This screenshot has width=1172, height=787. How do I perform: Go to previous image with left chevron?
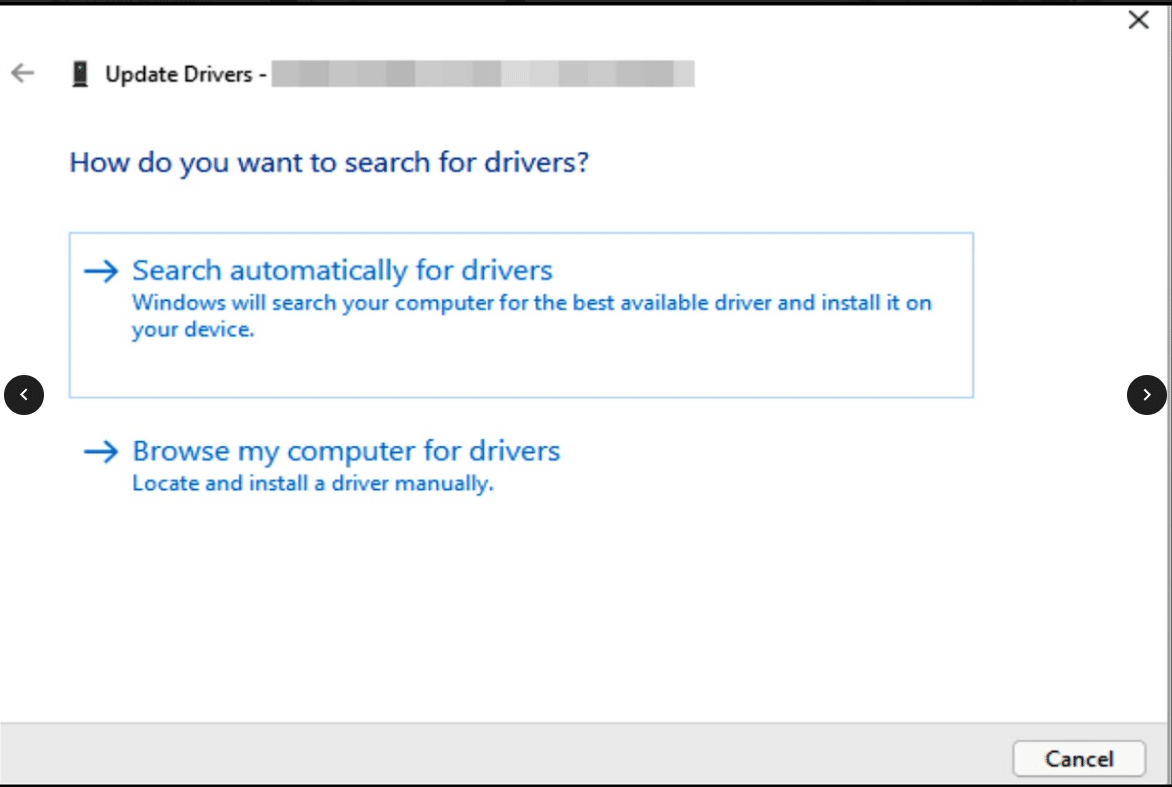[24, 395]
